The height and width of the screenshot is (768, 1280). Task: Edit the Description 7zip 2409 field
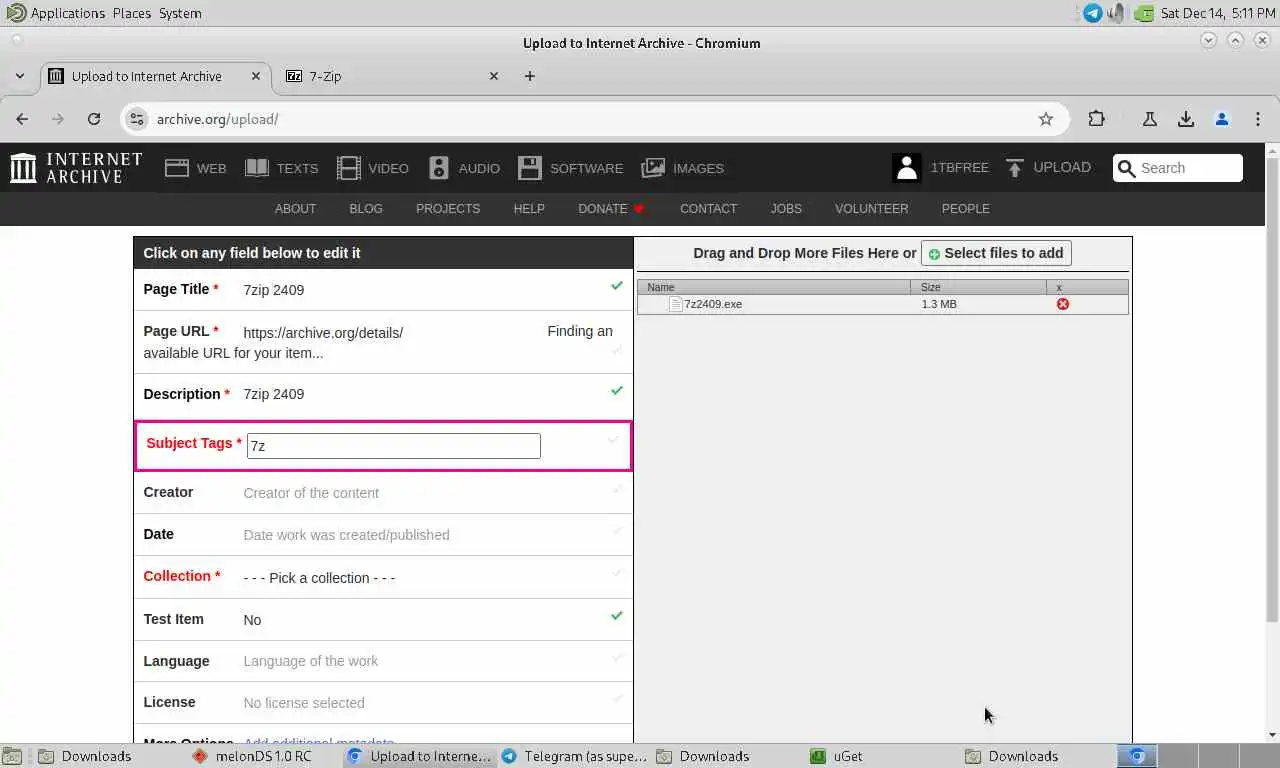pos(383,394)
